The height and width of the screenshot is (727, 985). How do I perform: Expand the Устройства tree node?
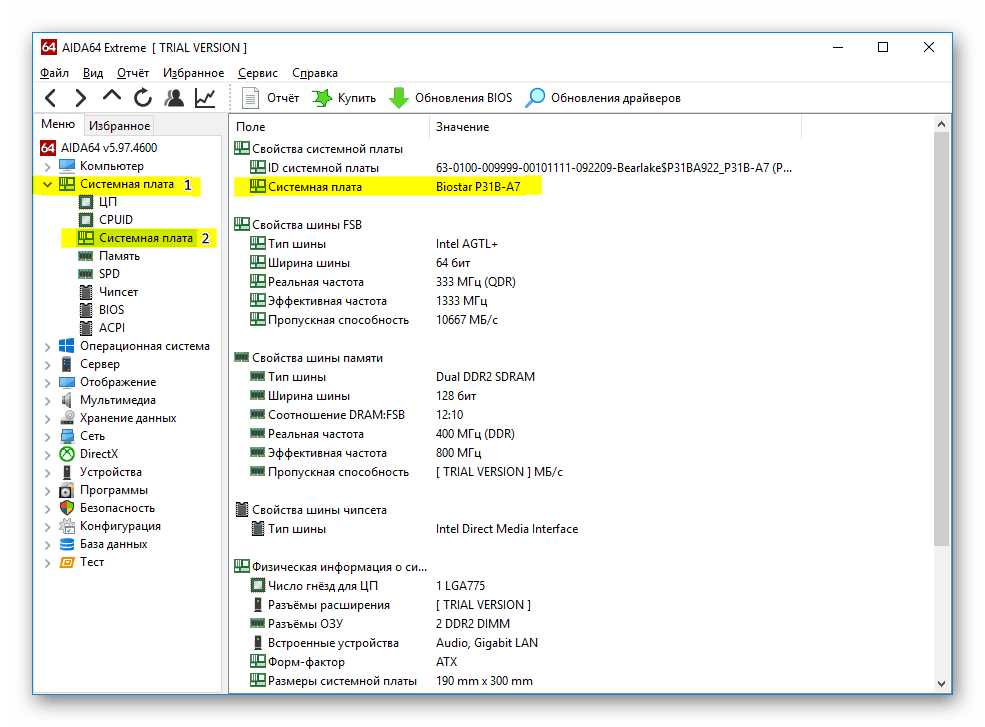(x=48, y=473)
